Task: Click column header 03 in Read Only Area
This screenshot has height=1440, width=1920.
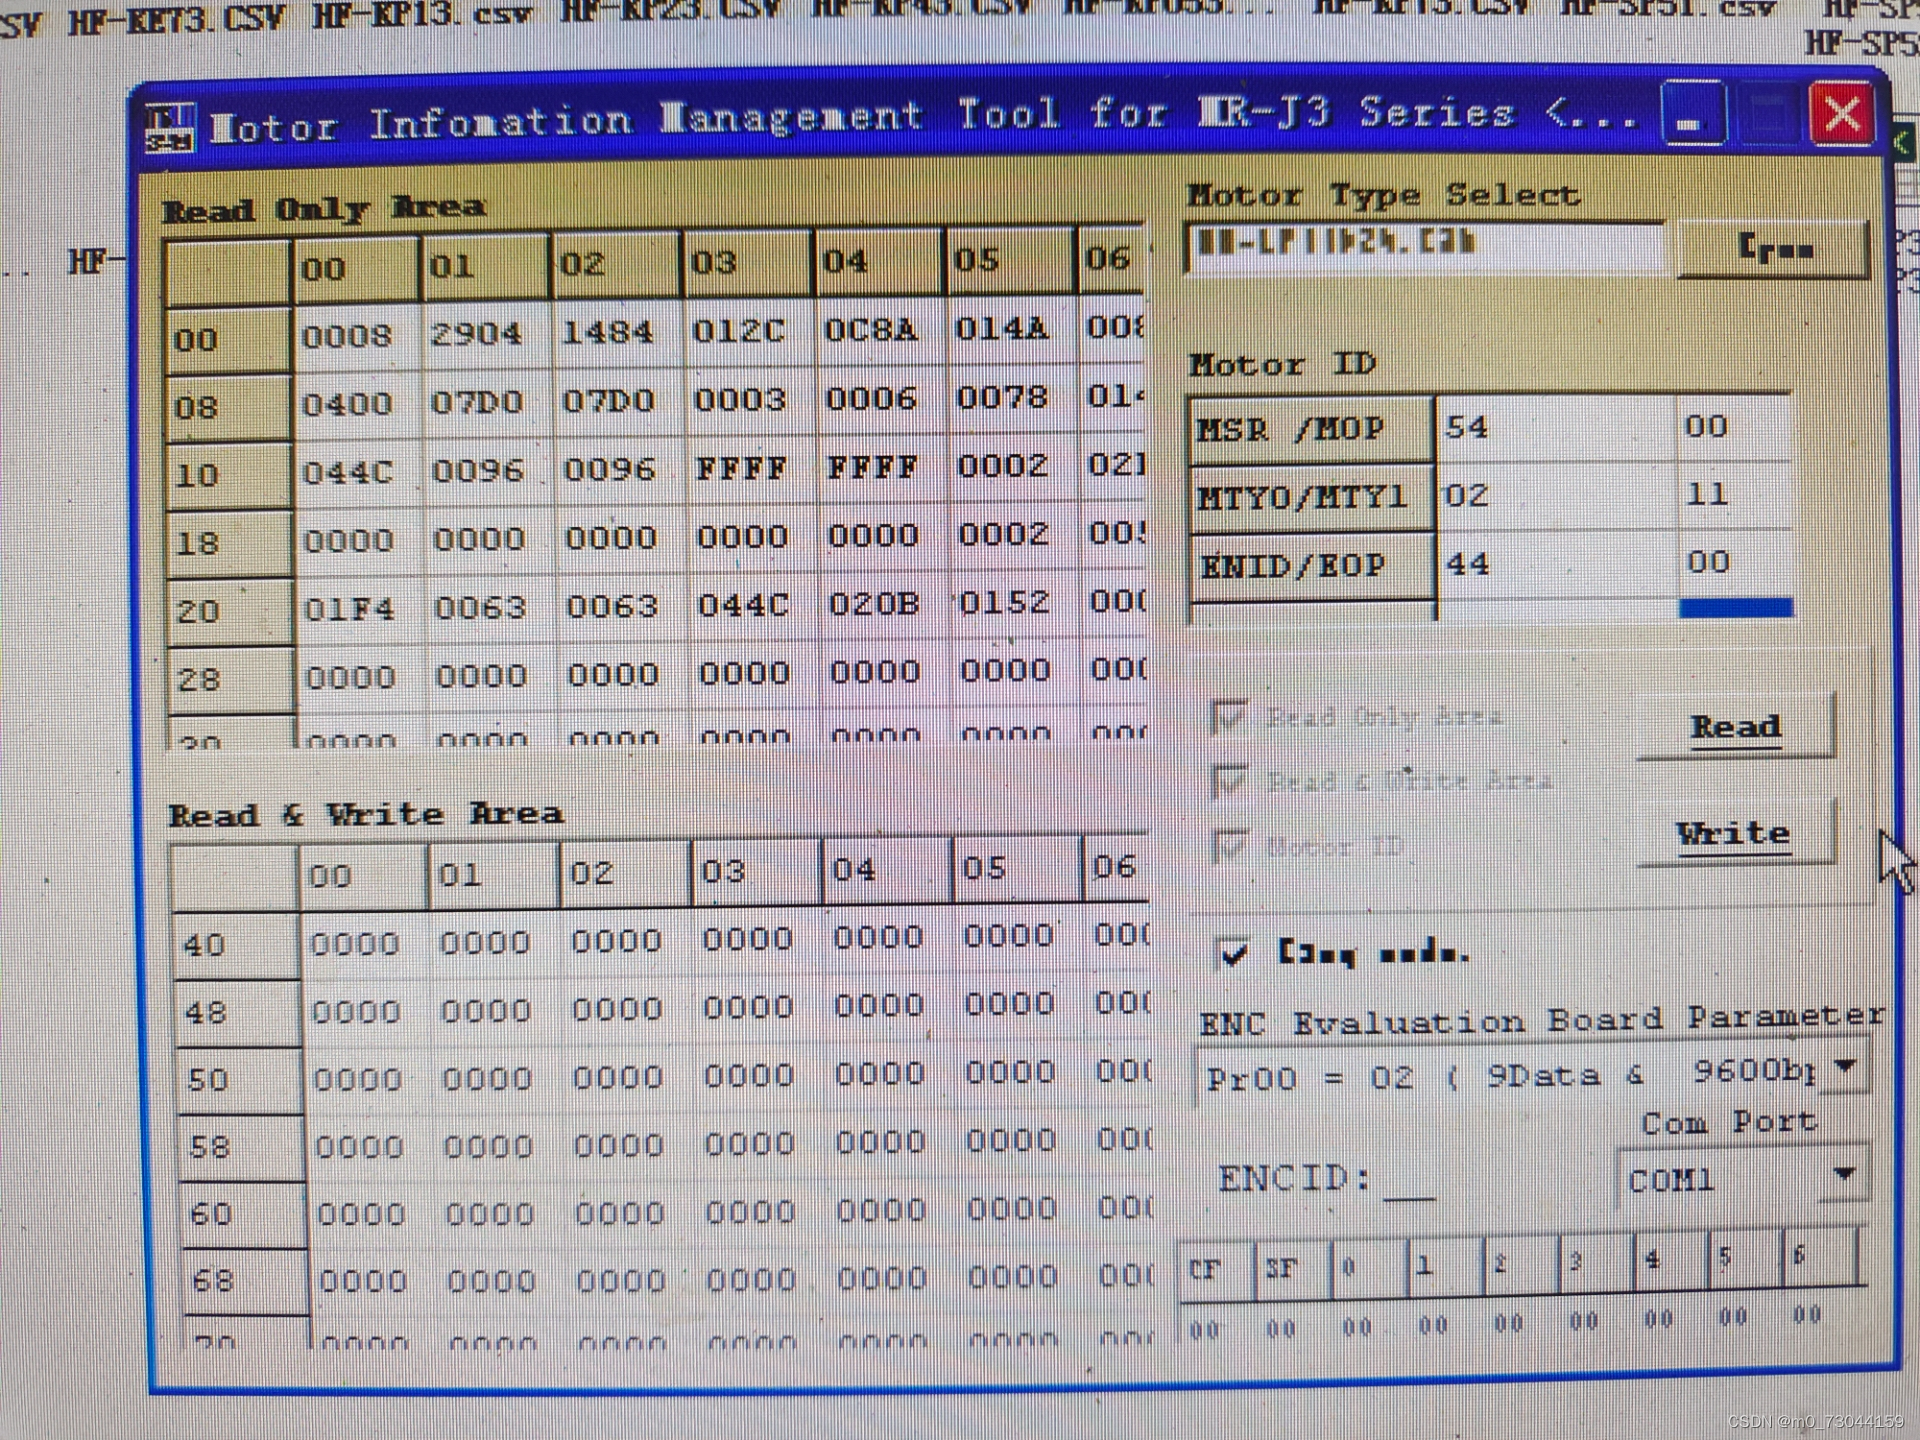Action: click(x=747, y=264)
